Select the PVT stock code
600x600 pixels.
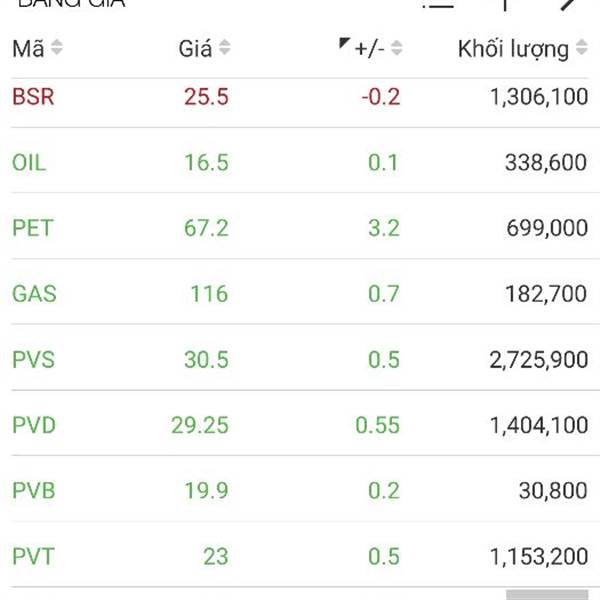click(33, 556)
